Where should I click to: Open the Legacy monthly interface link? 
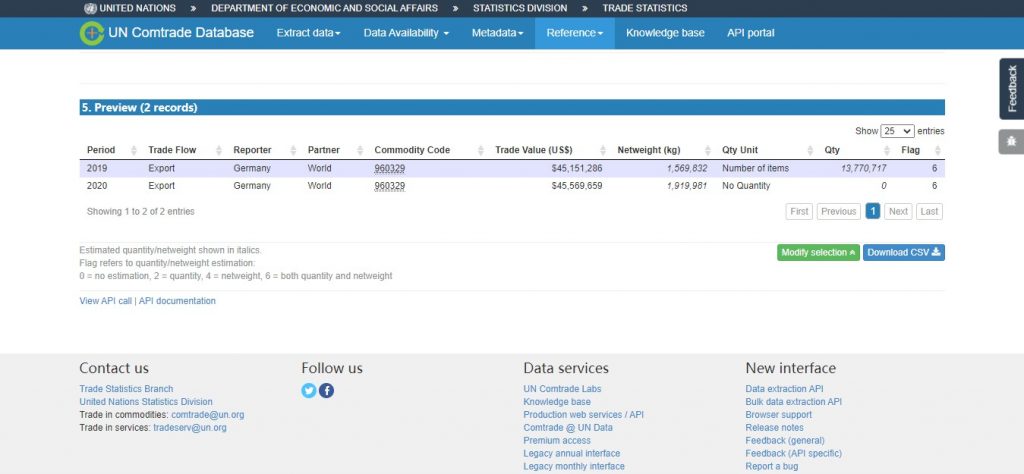click(x=574, y=467)
